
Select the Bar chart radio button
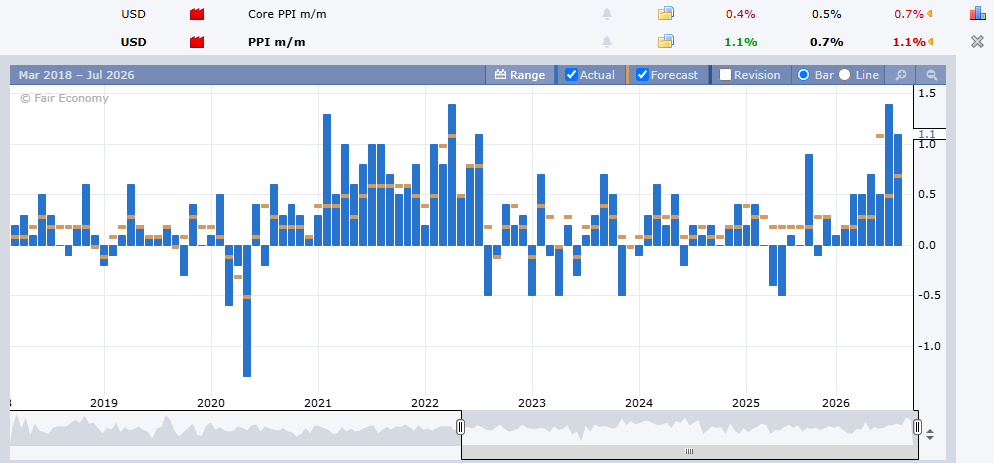[804, 75]
